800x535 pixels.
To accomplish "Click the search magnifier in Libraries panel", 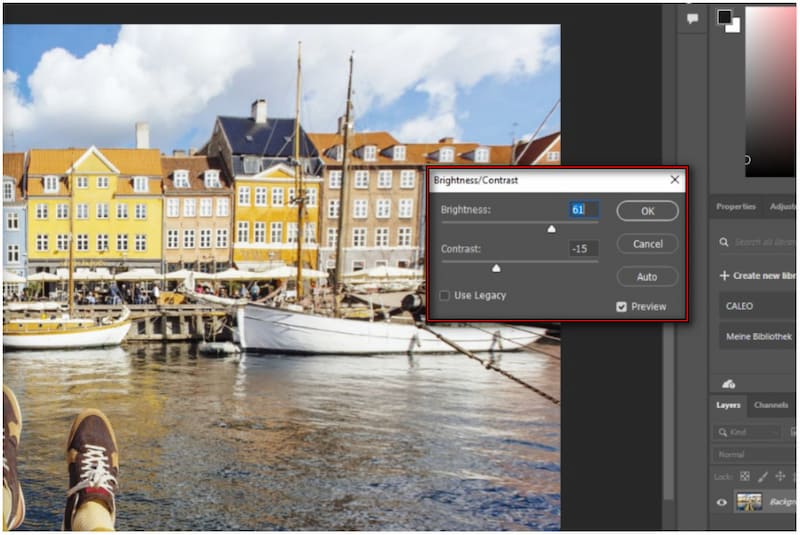I will [x=723, y=242].
